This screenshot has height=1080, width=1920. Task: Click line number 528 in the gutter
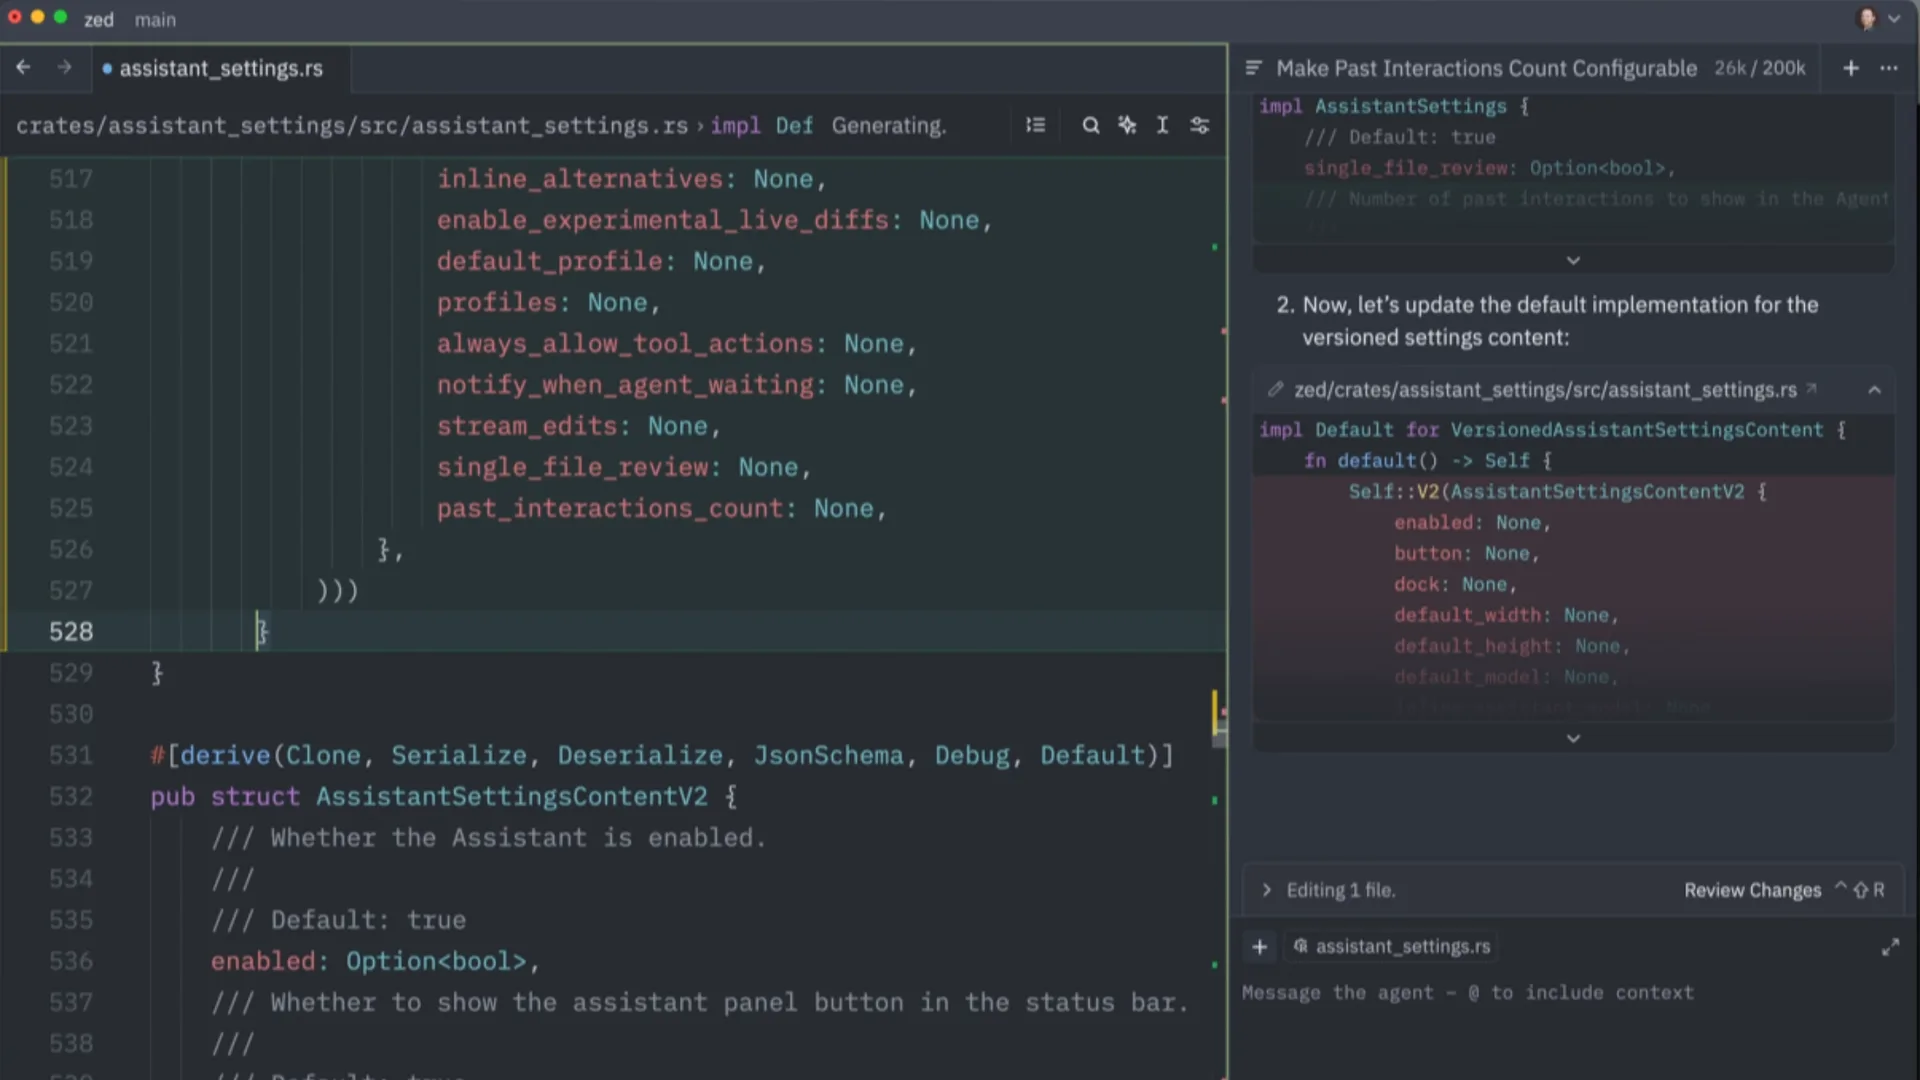(x=71, y=631)
